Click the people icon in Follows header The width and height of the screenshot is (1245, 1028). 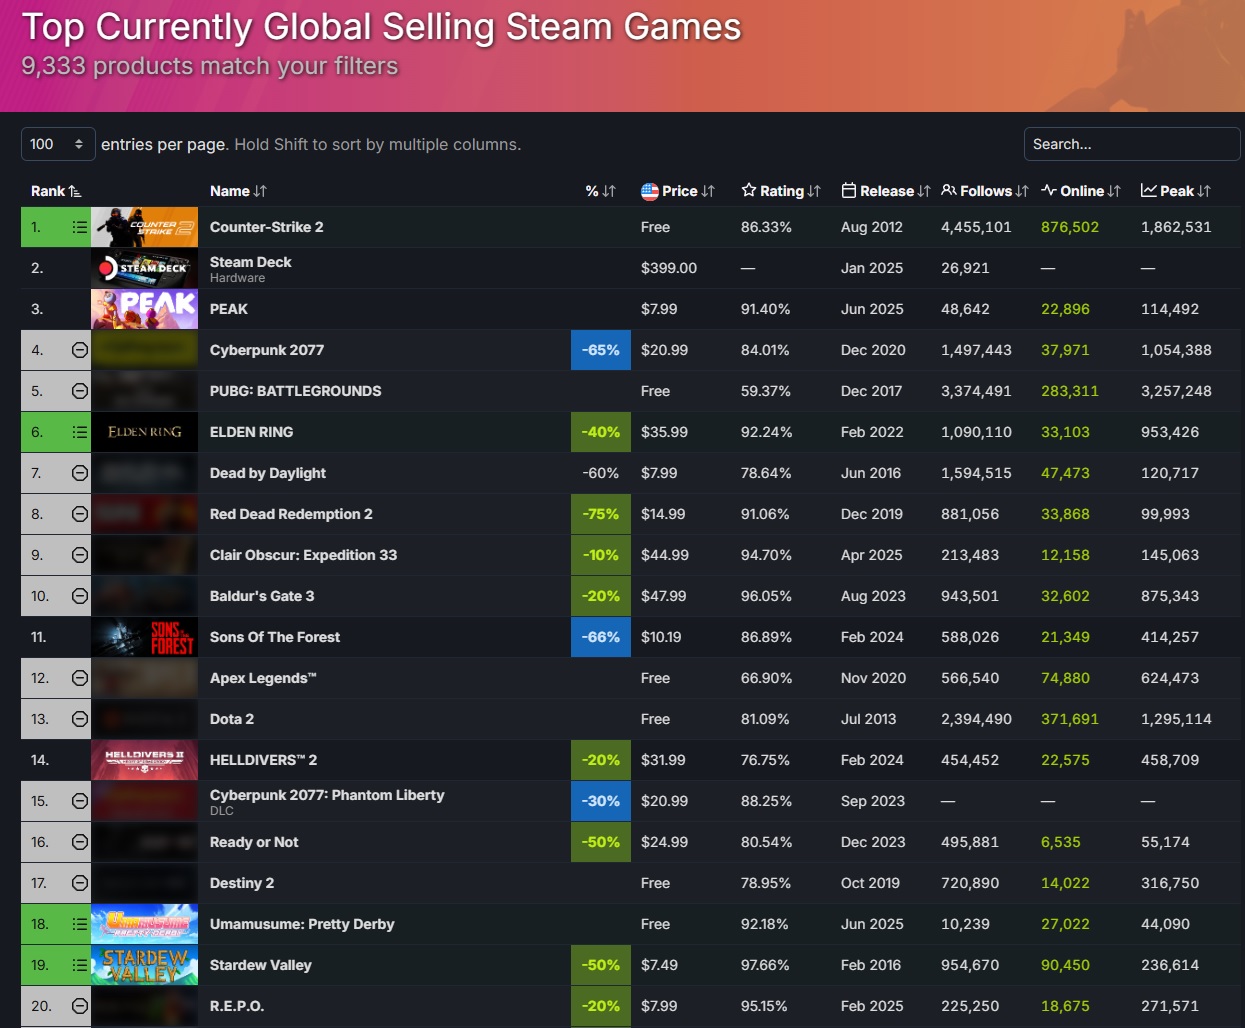[x=949, y=190]
